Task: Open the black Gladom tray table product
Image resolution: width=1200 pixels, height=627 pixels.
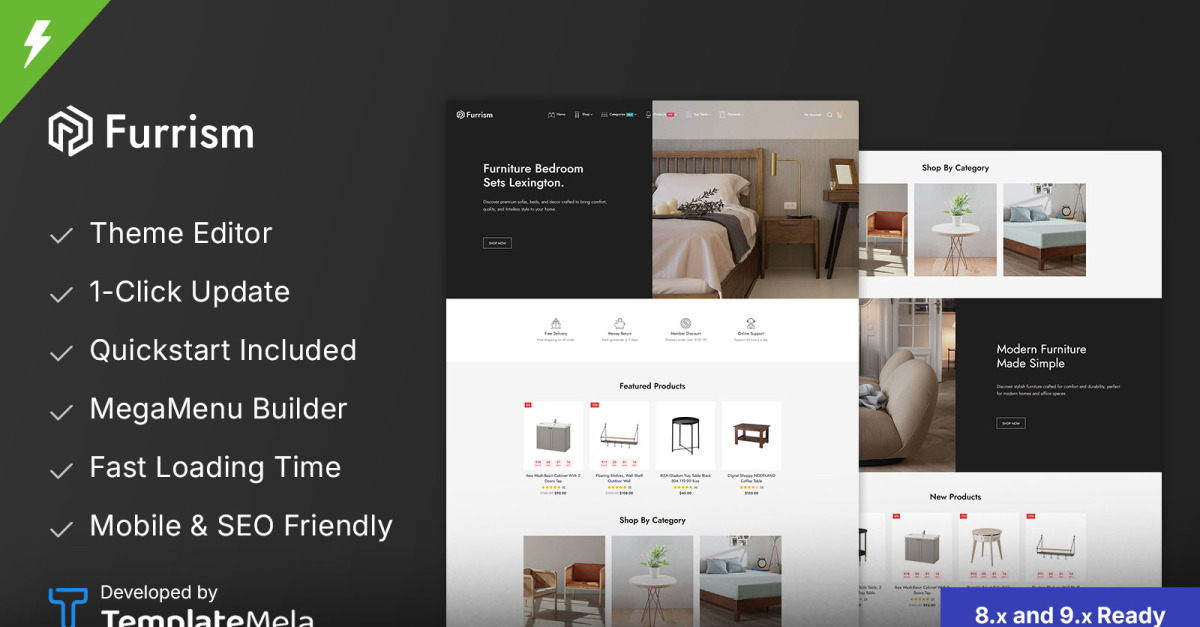Action: coord(685,436)
